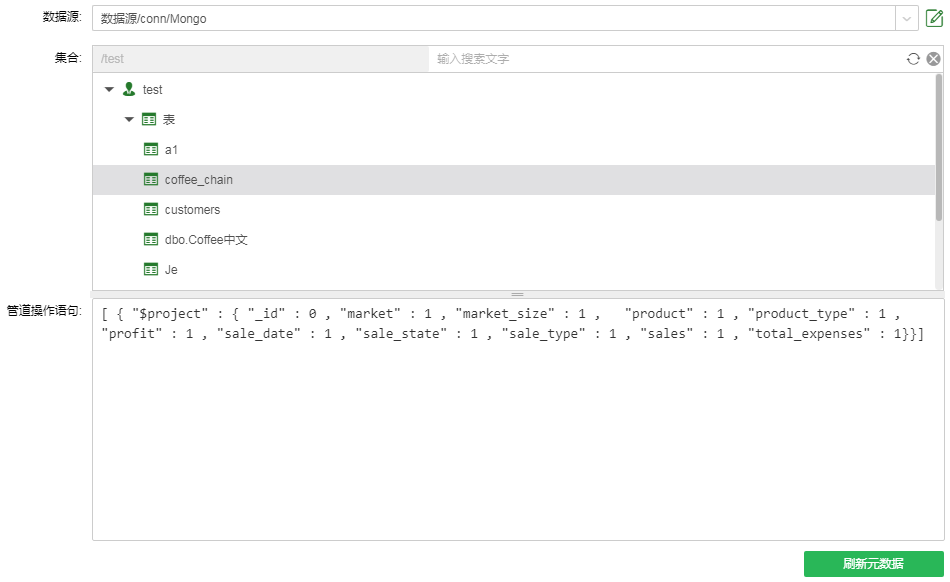Click the 刷新元数据 refresh metadata button
950x582 pixels.
point(873,564)
